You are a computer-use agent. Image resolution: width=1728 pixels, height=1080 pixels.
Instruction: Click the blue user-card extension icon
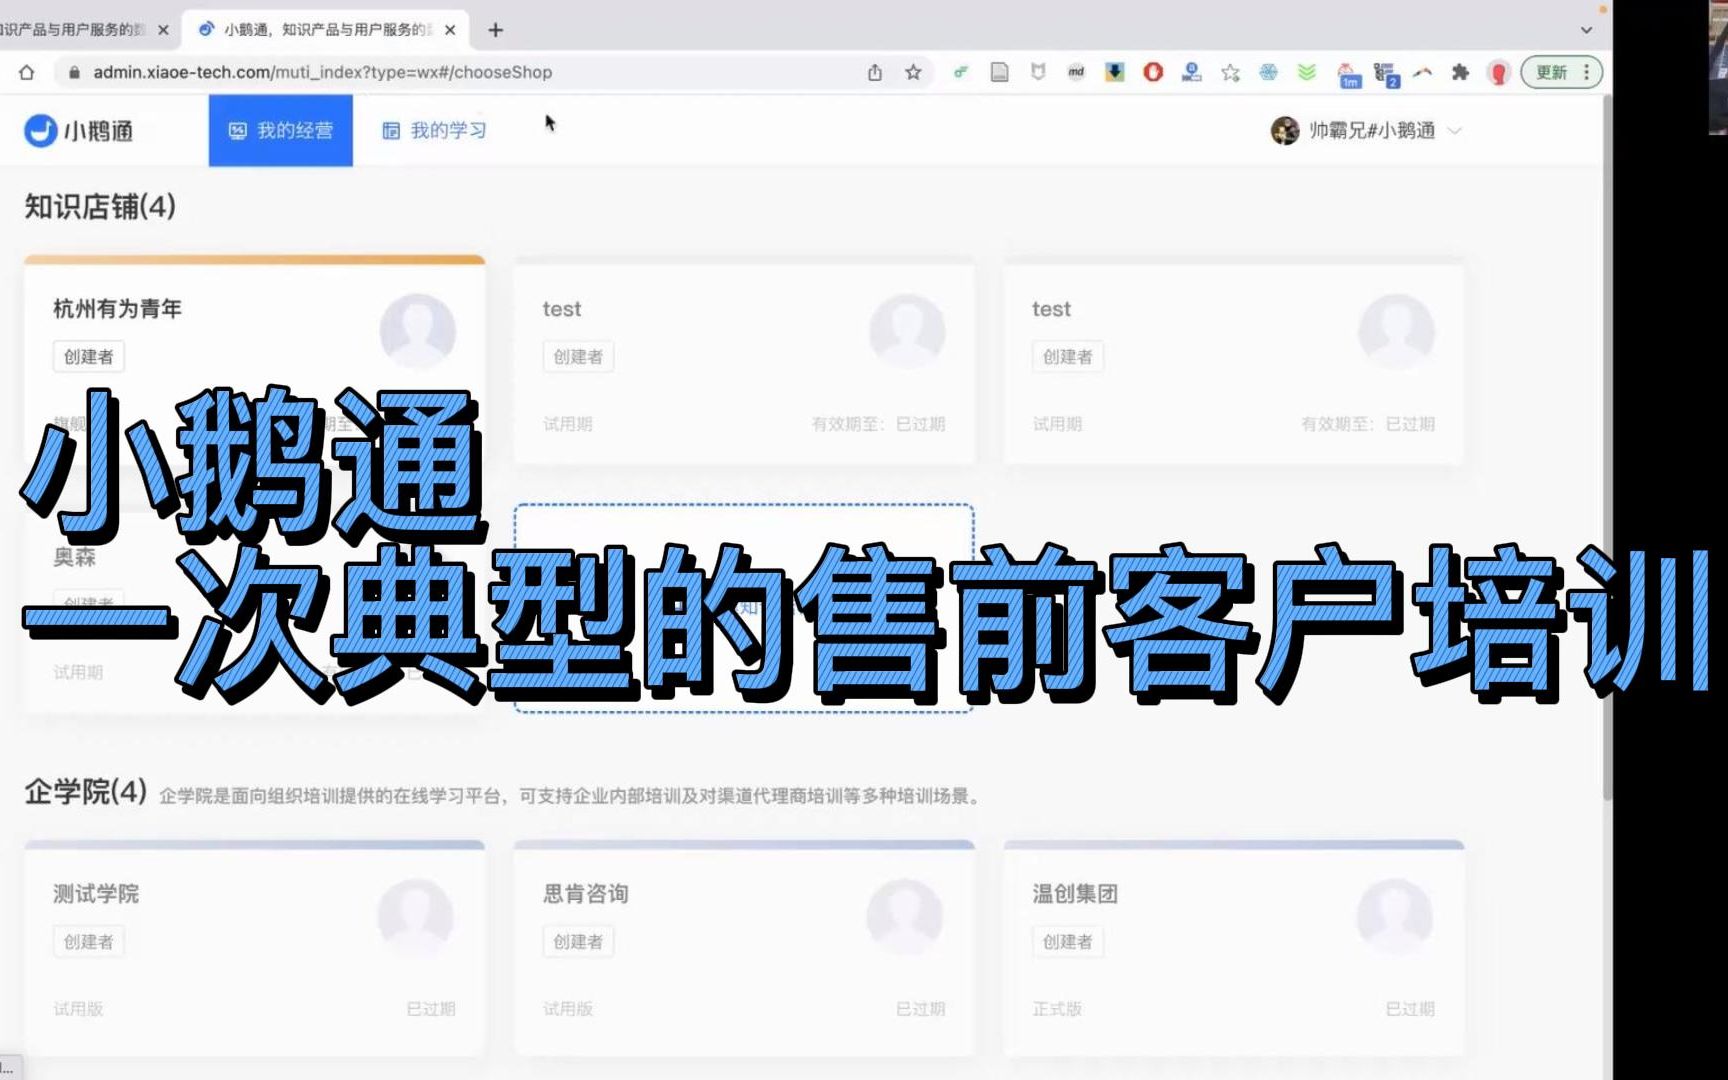[1191, 72]
